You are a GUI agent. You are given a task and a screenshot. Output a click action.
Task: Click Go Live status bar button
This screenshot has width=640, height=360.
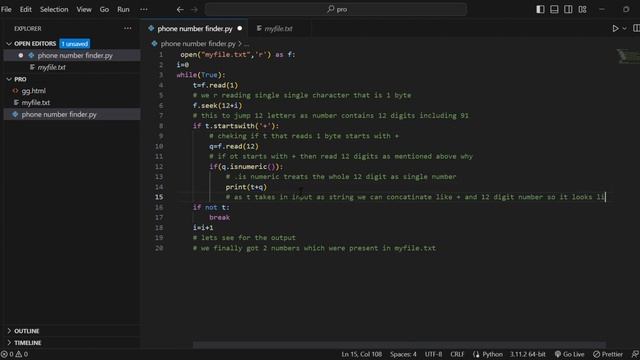pyautogui.click(x=569, y=354)
